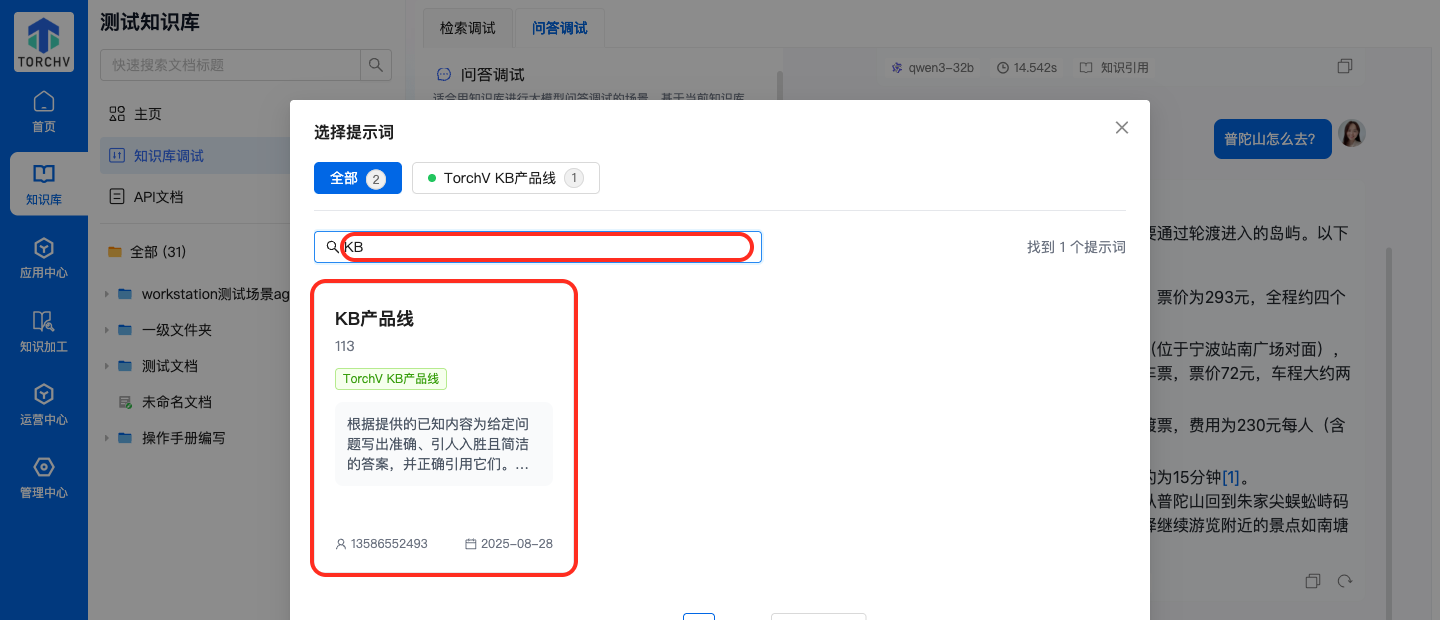
Task: Open 运营中心 in the sidebar
Action: [x=44, y=404]
